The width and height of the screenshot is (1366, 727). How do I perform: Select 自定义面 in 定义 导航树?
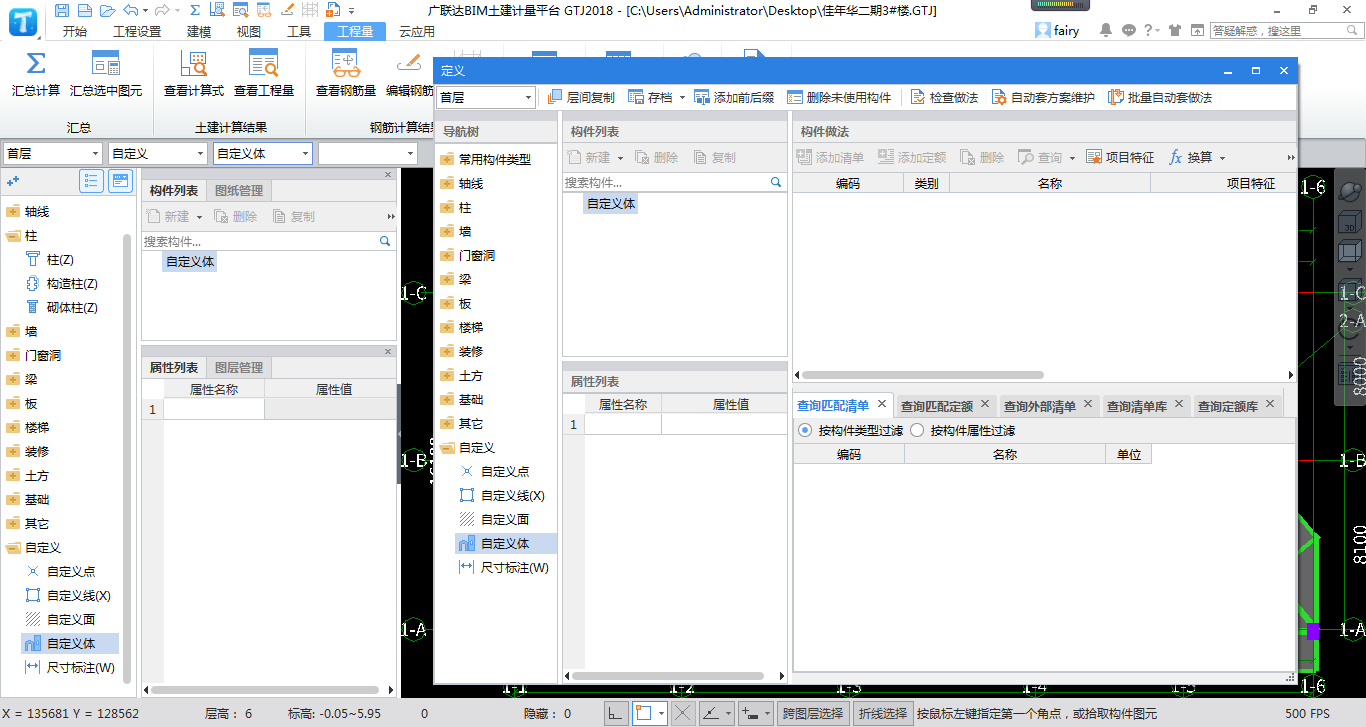[x=505, y=519]
